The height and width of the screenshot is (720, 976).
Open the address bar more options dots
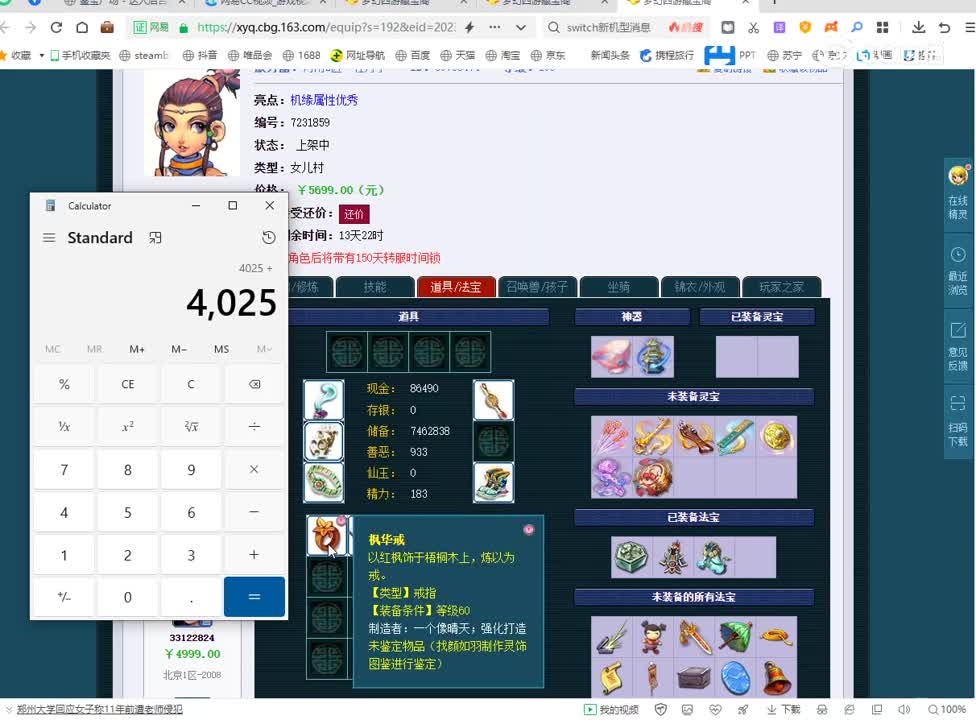coord(495,27)
